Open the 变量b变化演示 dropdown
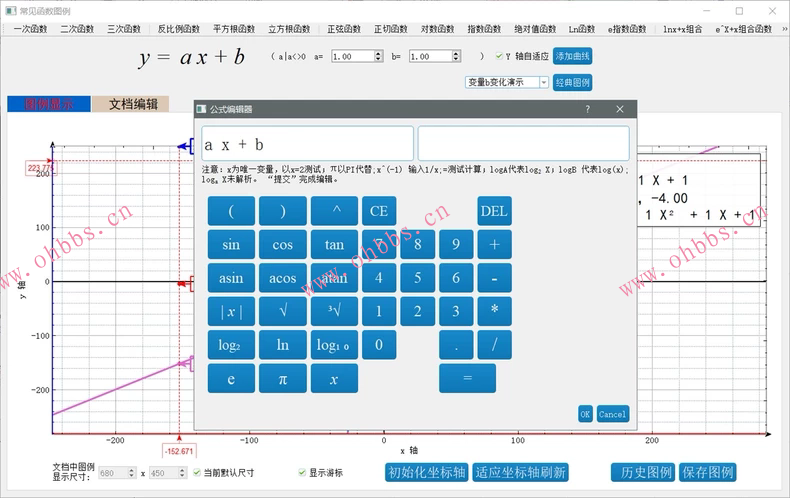Image resolution: width=790 pixels, height=498 pixels. pos(507,82)
